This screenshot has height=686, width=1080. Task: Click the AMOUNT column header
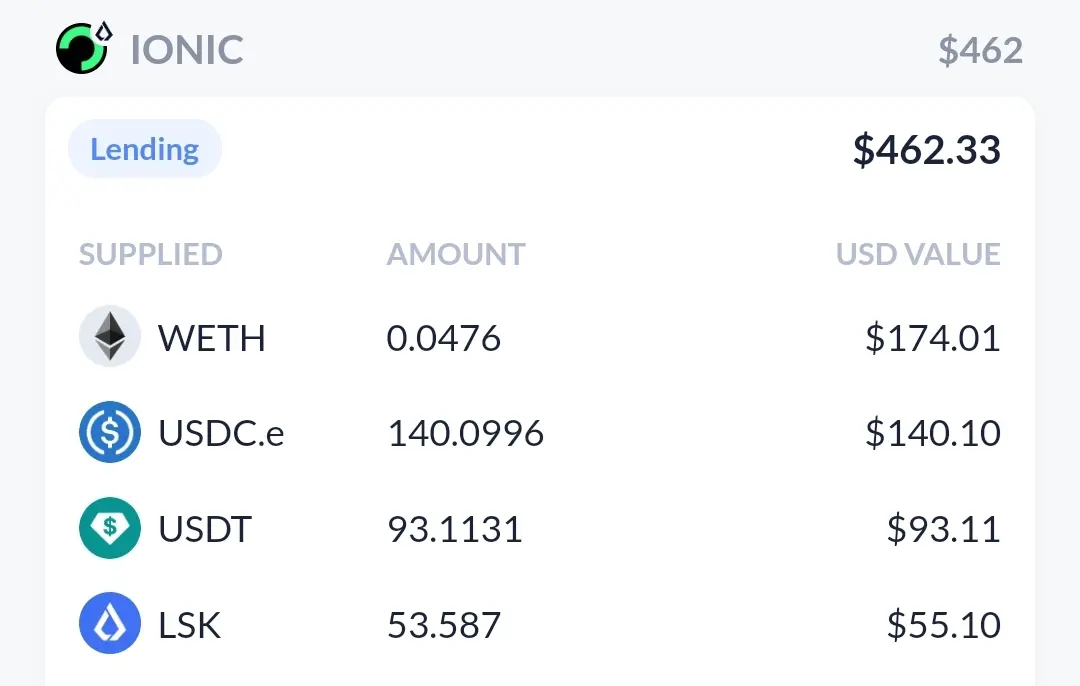(456, 254)
